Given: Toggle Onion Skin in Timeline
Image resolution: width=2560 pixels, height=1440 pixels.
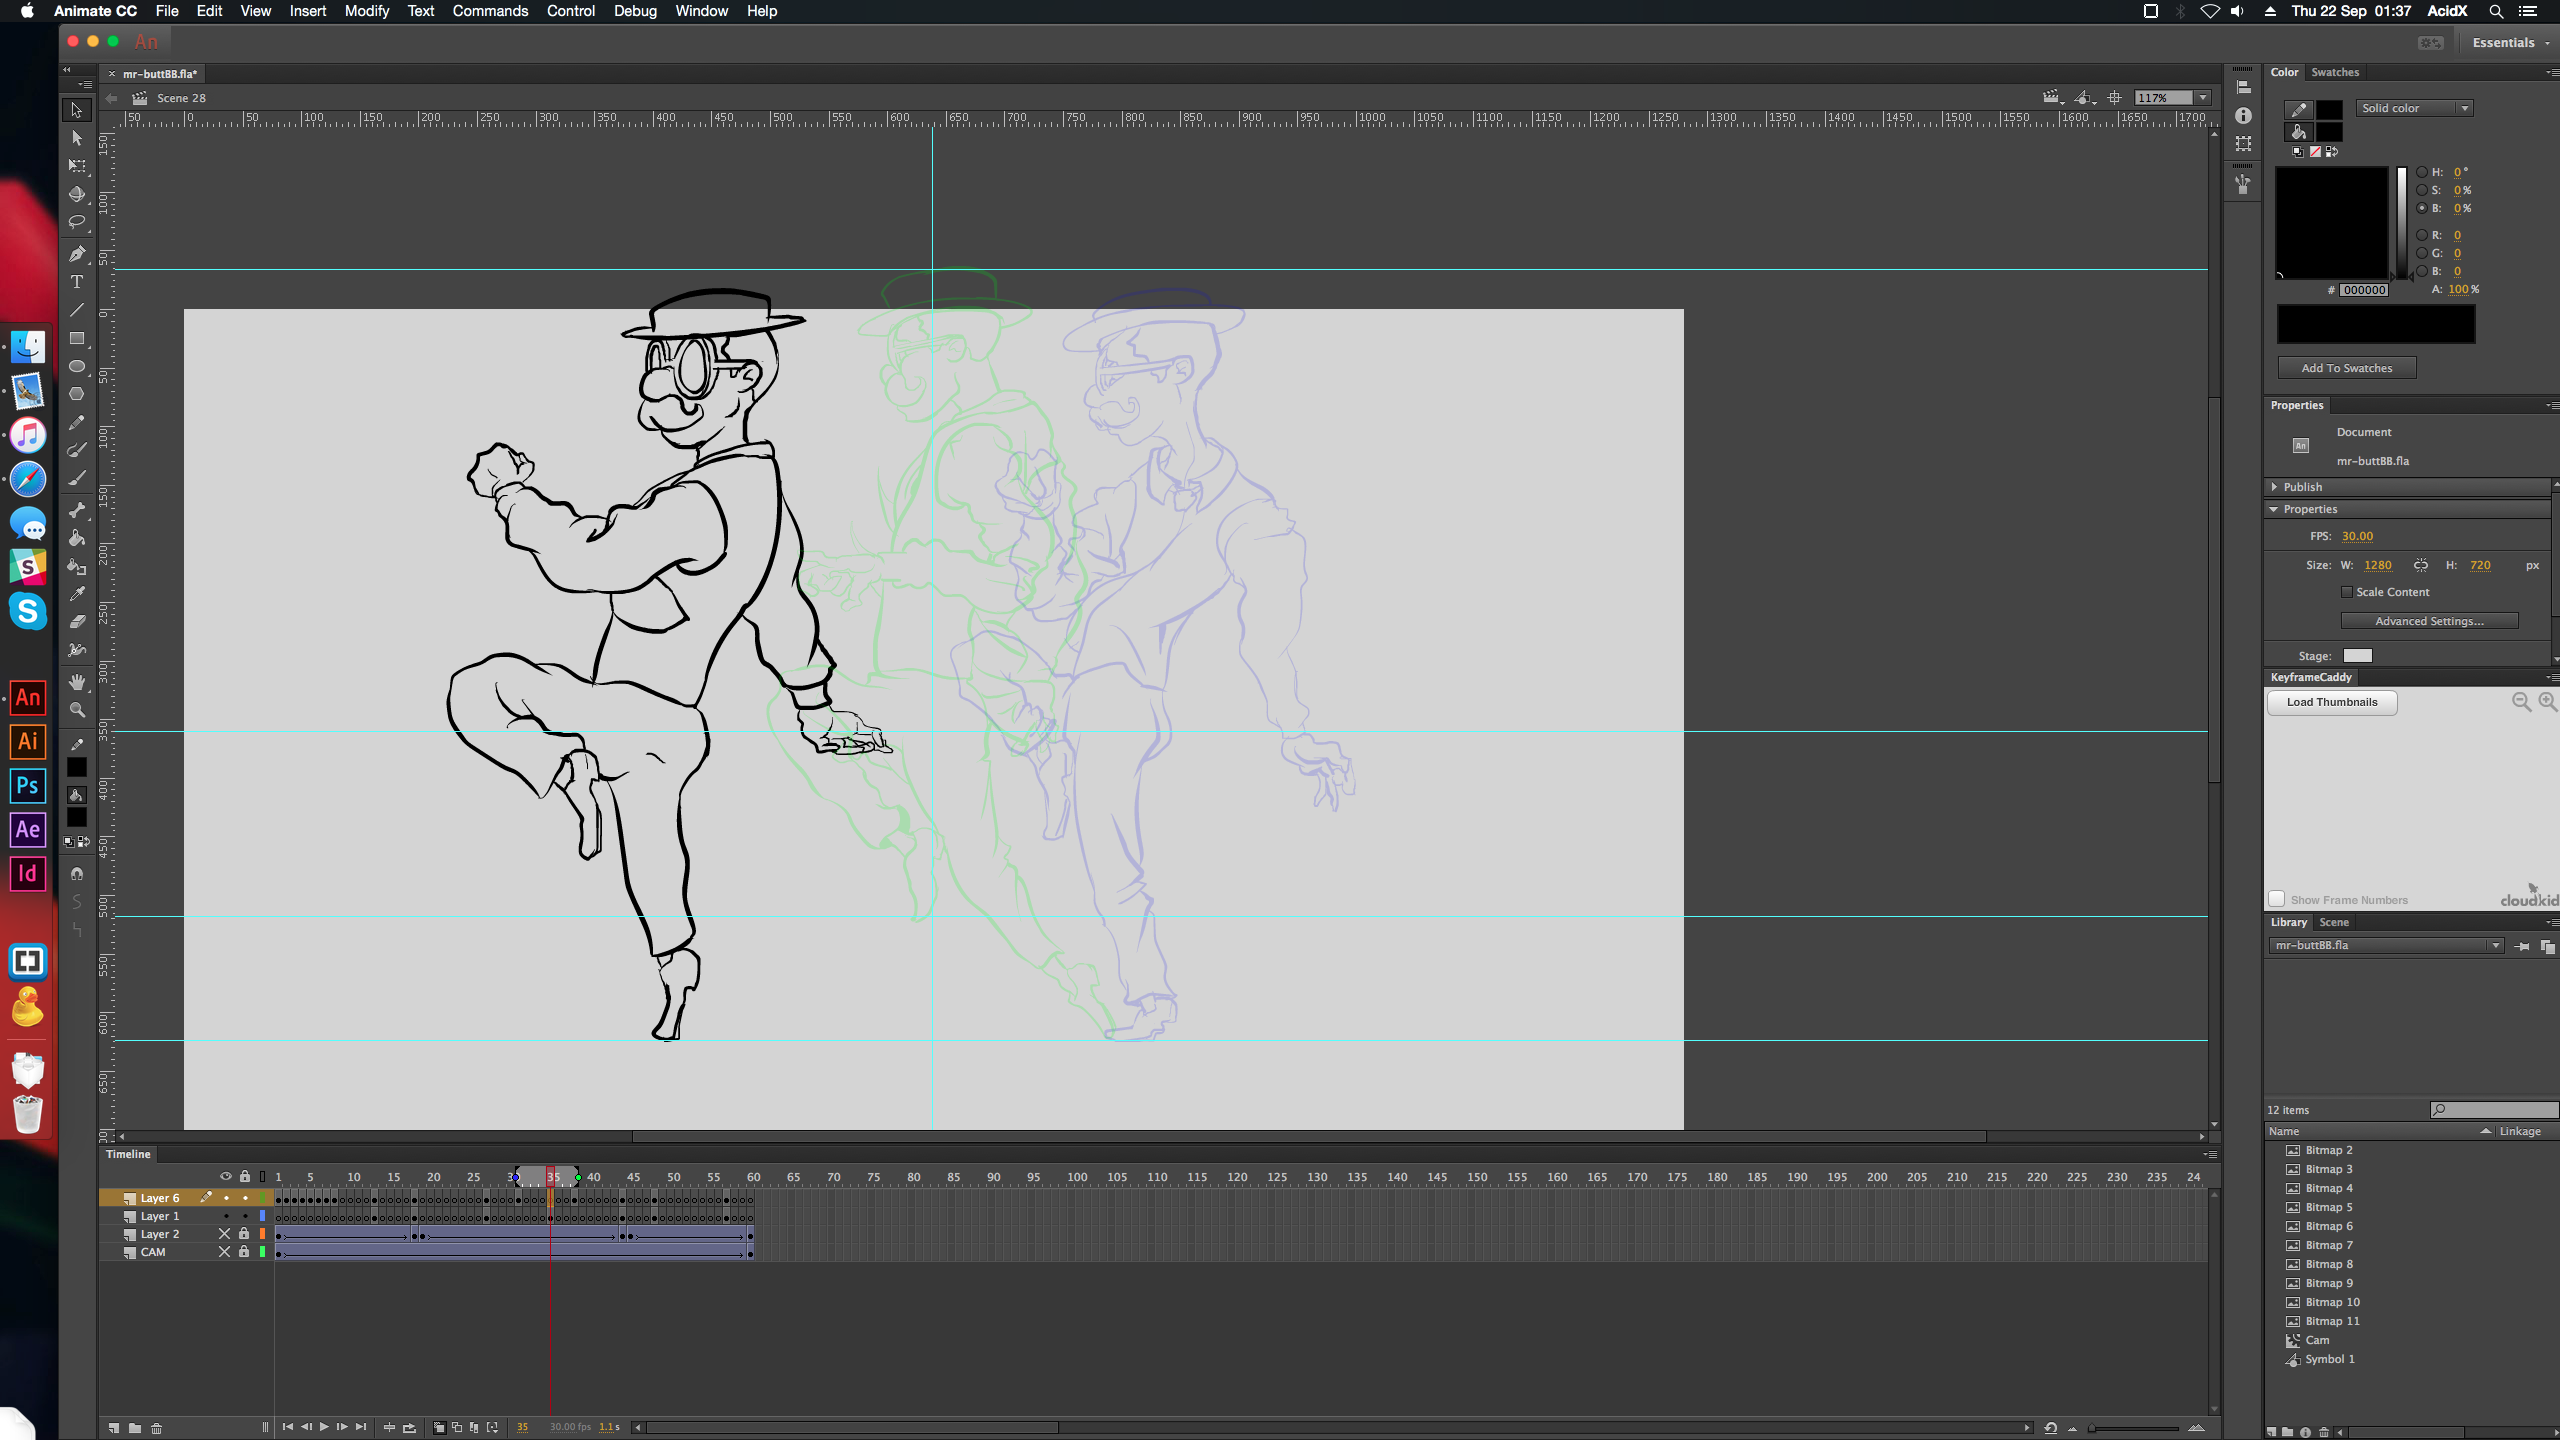Looking at the screenshot, I should [439, 1428].
